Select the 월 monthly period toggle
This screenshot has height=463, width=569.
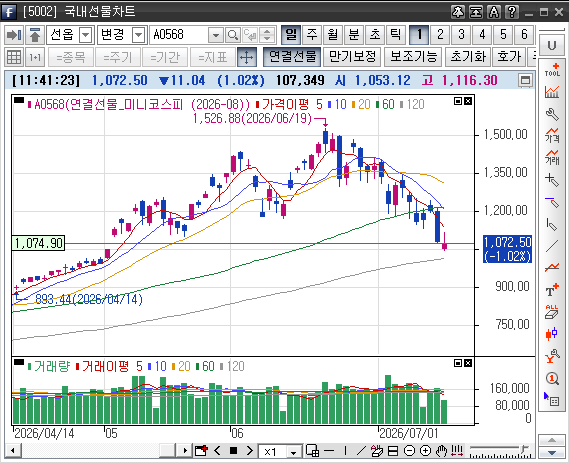pyautogui.click(x=332, y=35)
